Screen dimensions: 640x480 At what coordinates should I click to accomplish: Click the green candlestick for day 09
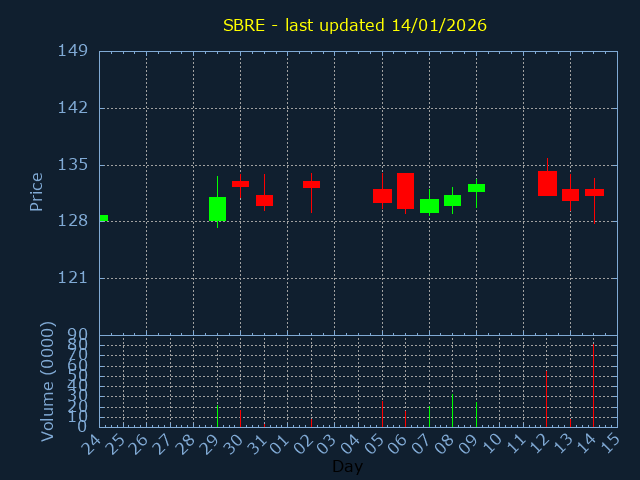pos(476,188)
